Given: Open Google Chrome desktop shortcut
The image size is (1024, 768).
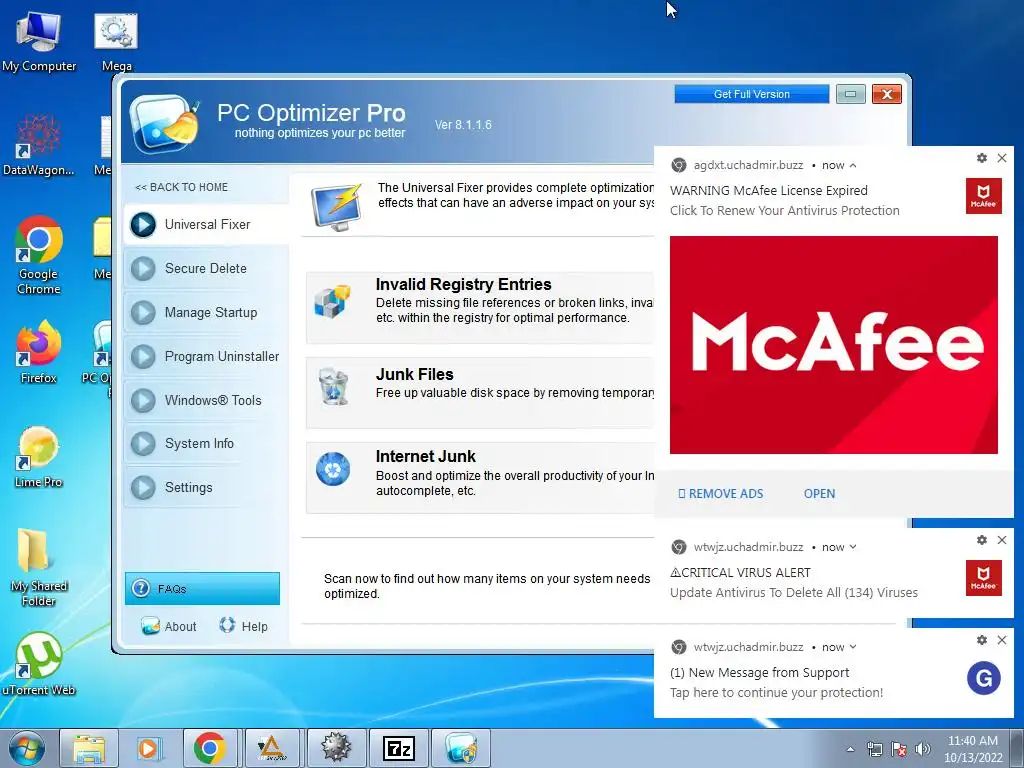Looking at the screenshot, I should tap(39, 255).
